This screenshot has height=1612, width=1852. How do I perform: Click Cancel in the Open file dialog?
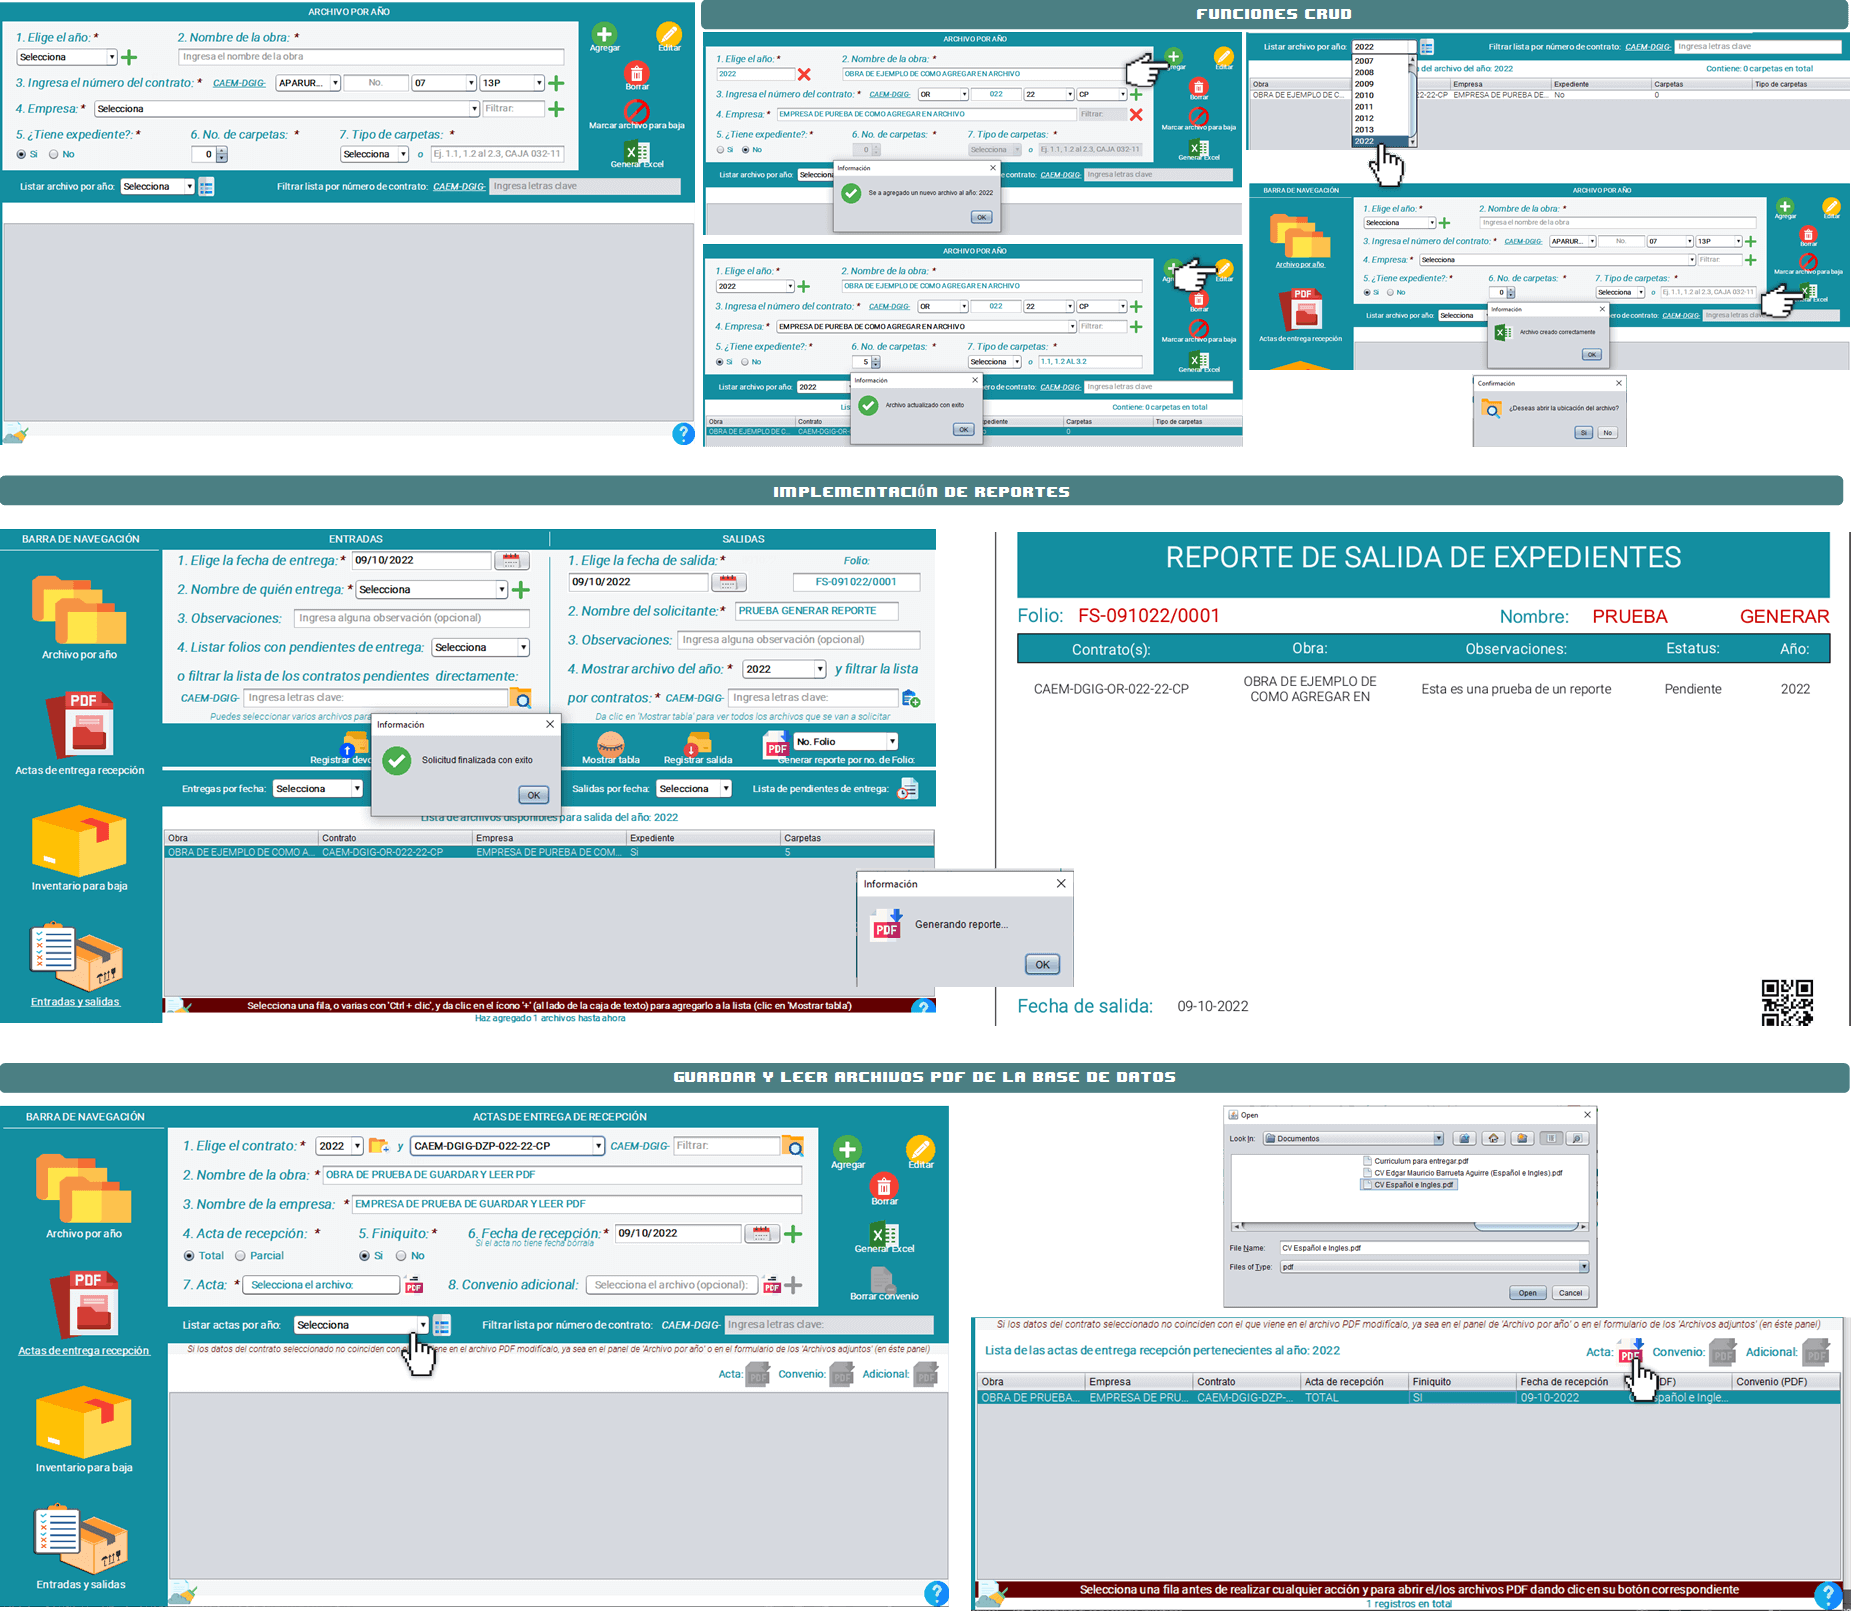click(1570, 1293)
